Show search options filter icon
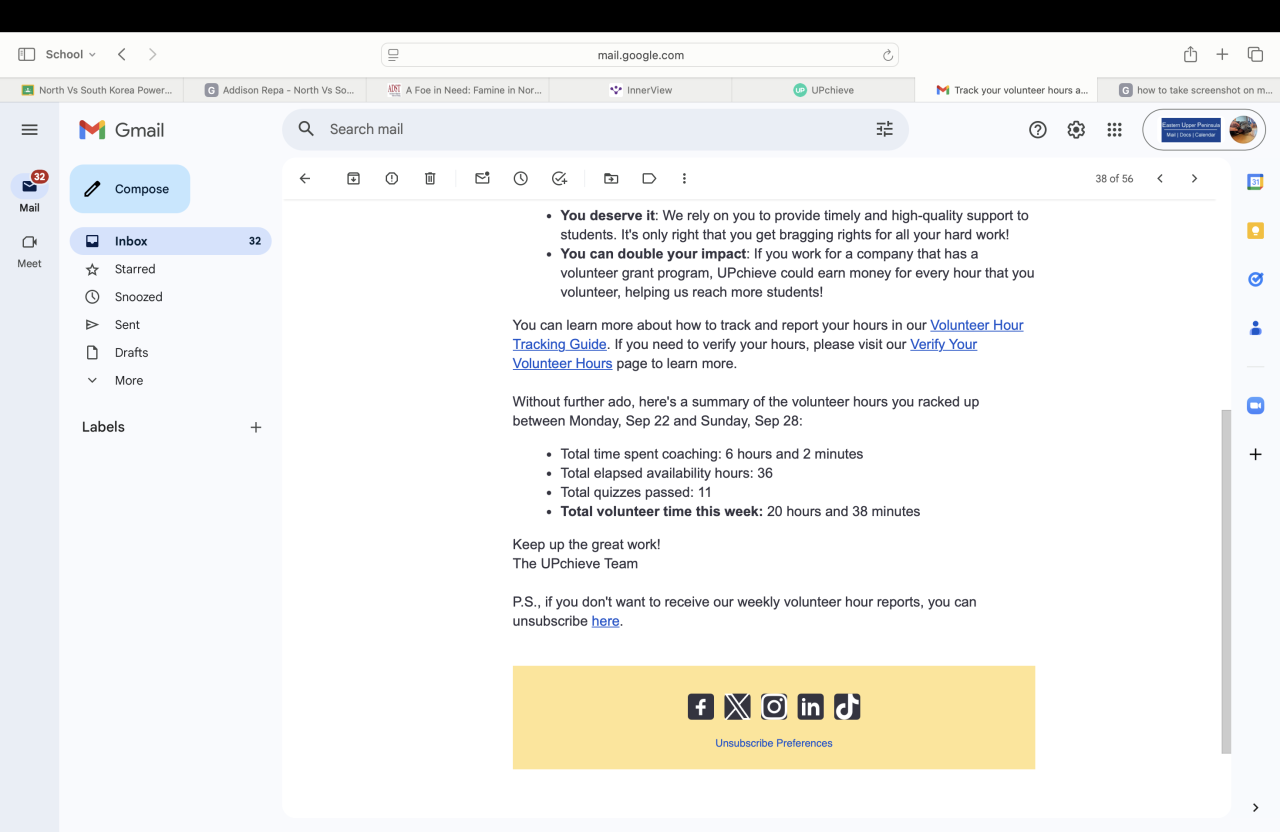This screenshot has height=832, width=1280. pyautogui.click(x=885, y=130)
